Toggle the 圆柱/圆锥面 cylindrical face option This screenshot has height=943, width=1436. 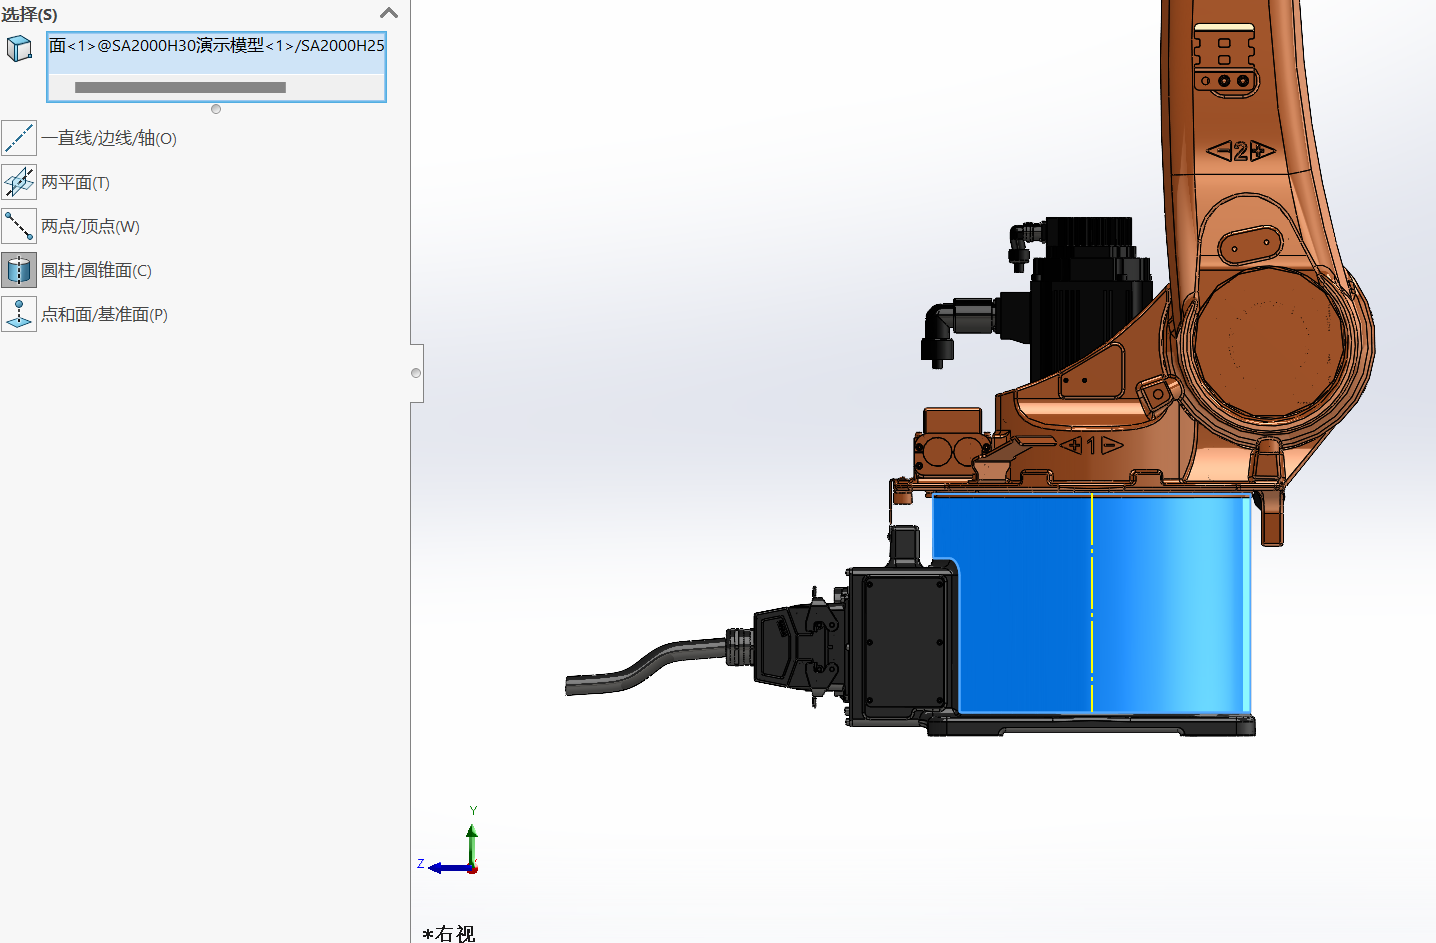pos(19,270)
